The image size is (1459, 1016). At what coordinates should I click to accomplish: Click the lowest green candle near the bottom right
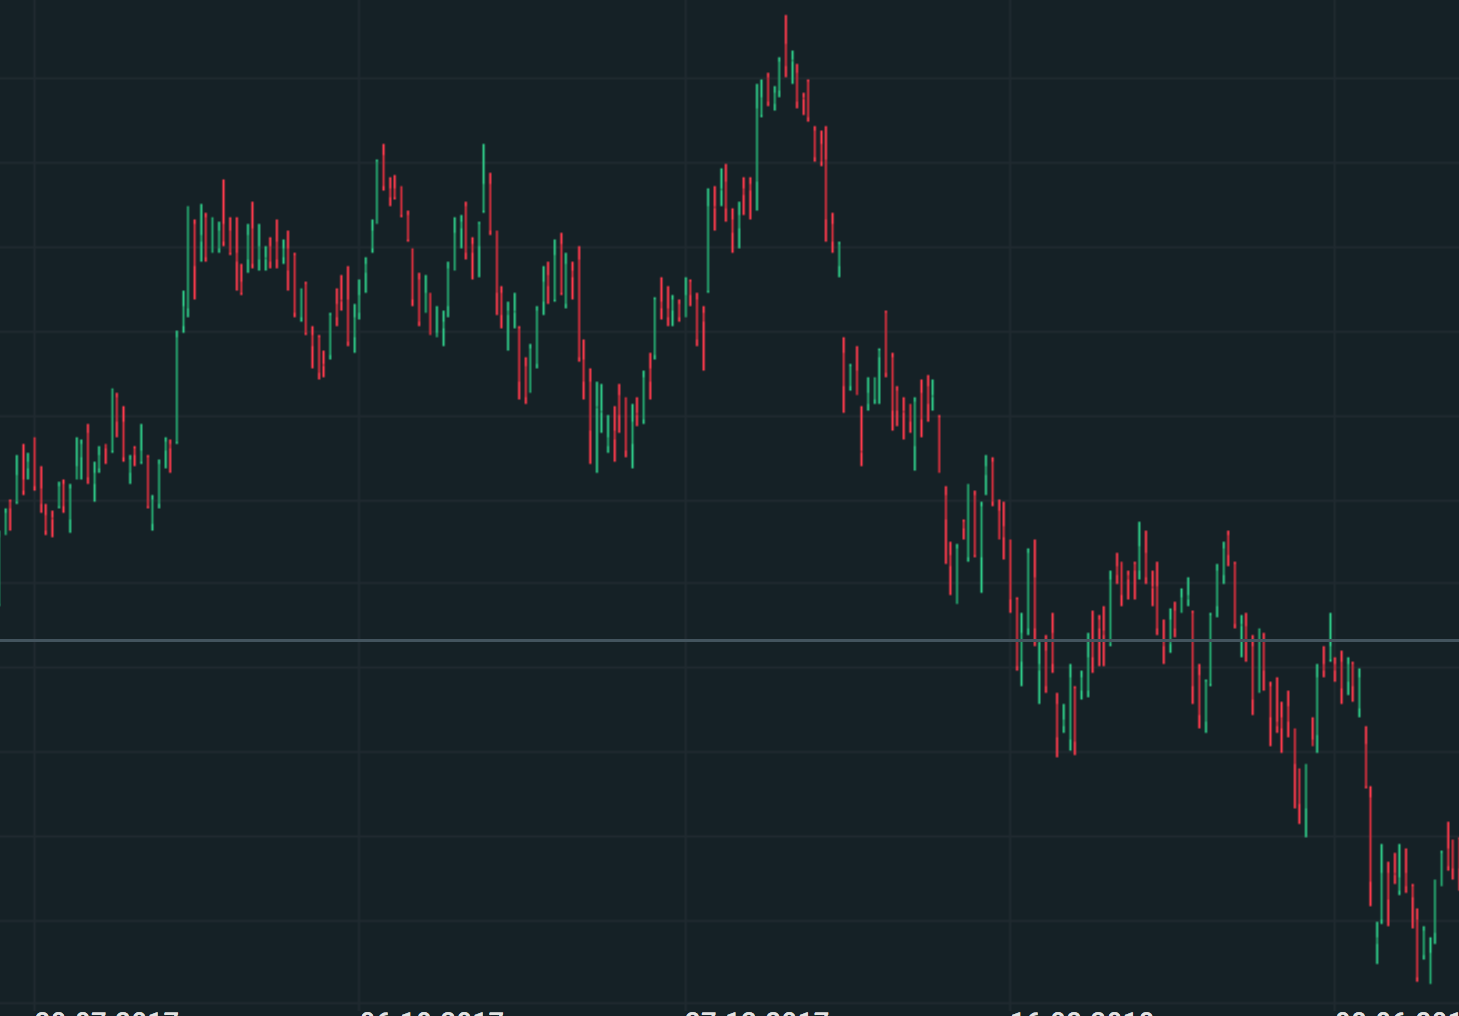[x=1430, y=958]
